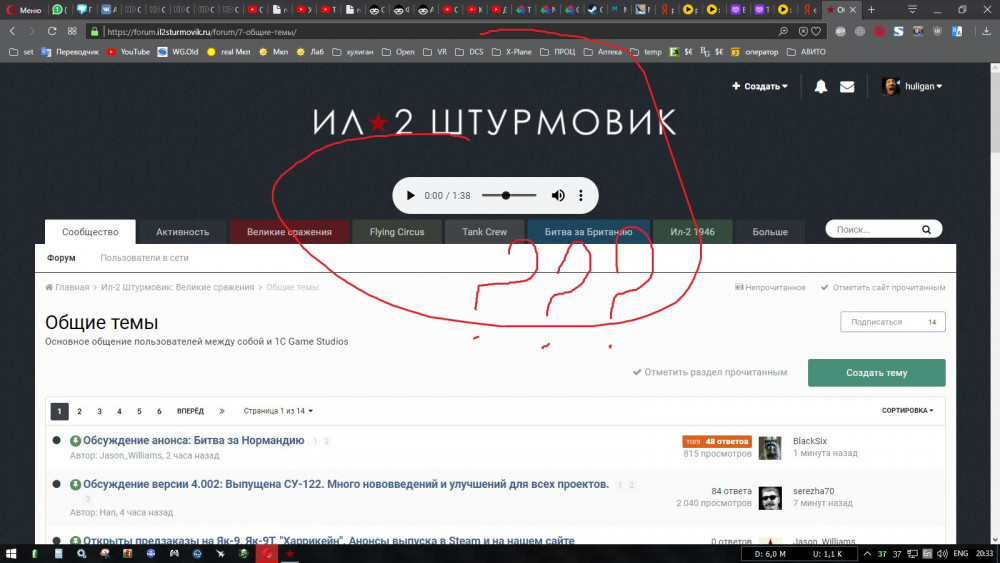The image size is (1000, 563).
Task: Go to page 6 of topics
Action: (159, 411)
